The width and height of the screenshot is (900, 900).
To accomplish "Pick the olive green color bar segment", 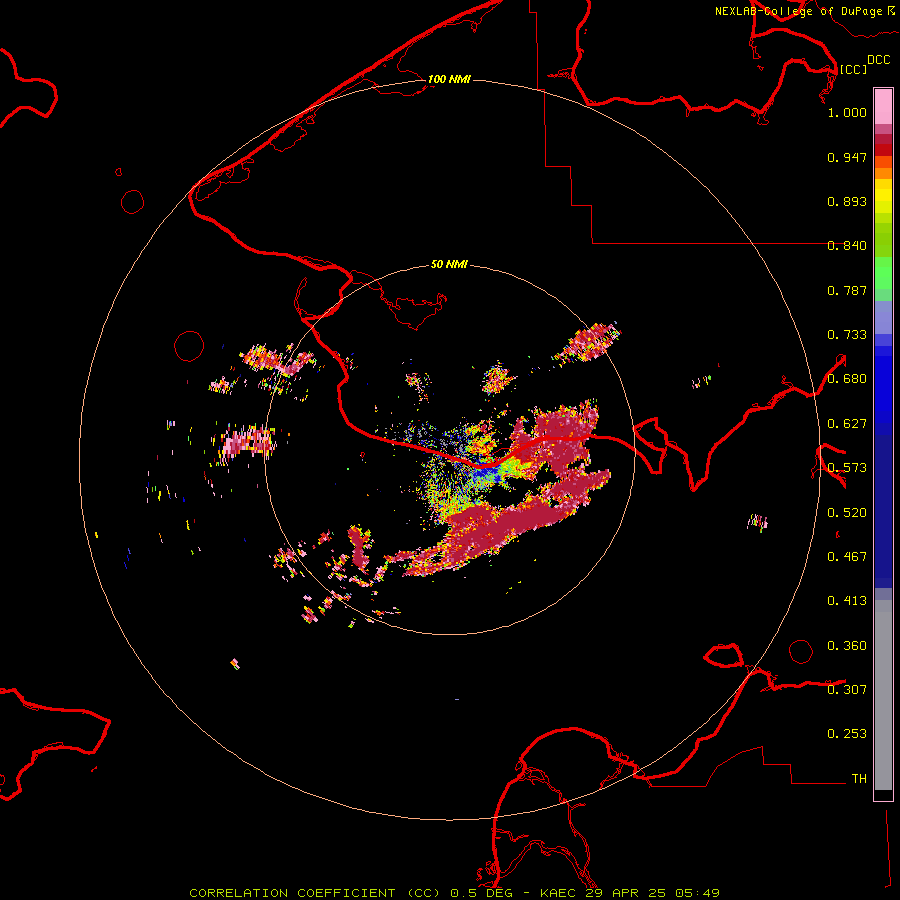I will point(883,240).
